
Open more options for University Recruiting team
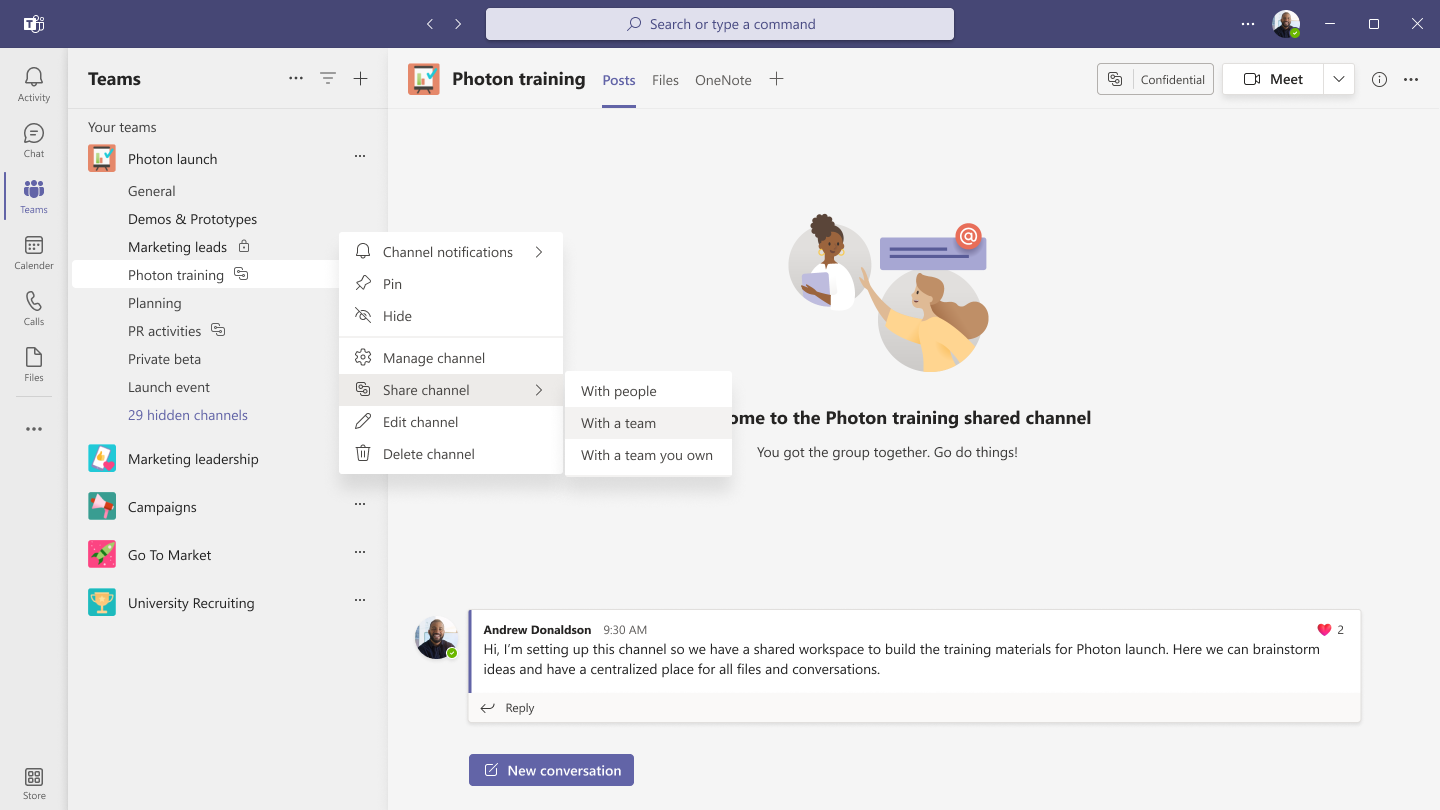(360, 600)
